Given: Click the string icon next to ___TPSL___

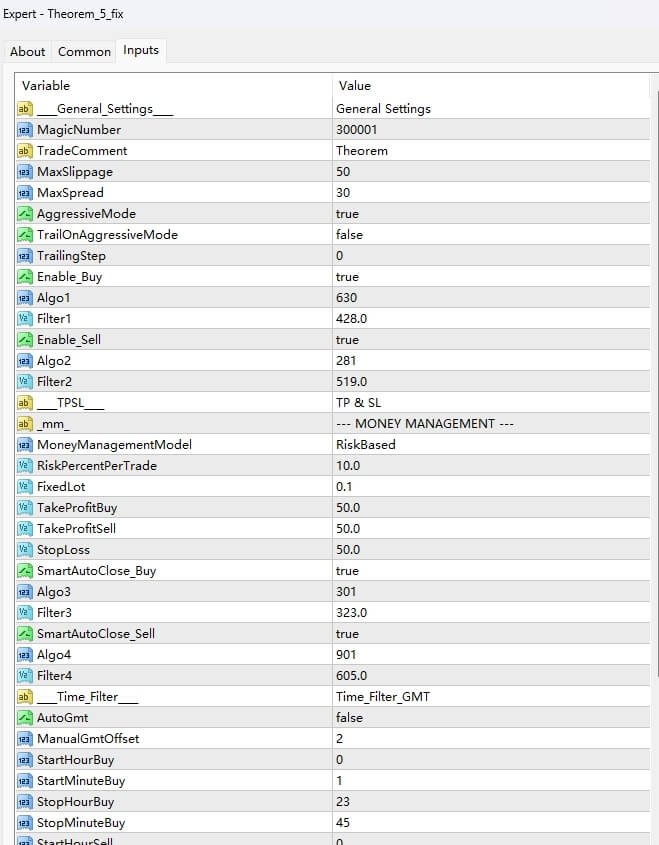Looking at the screenshot, I should point(25,403).
